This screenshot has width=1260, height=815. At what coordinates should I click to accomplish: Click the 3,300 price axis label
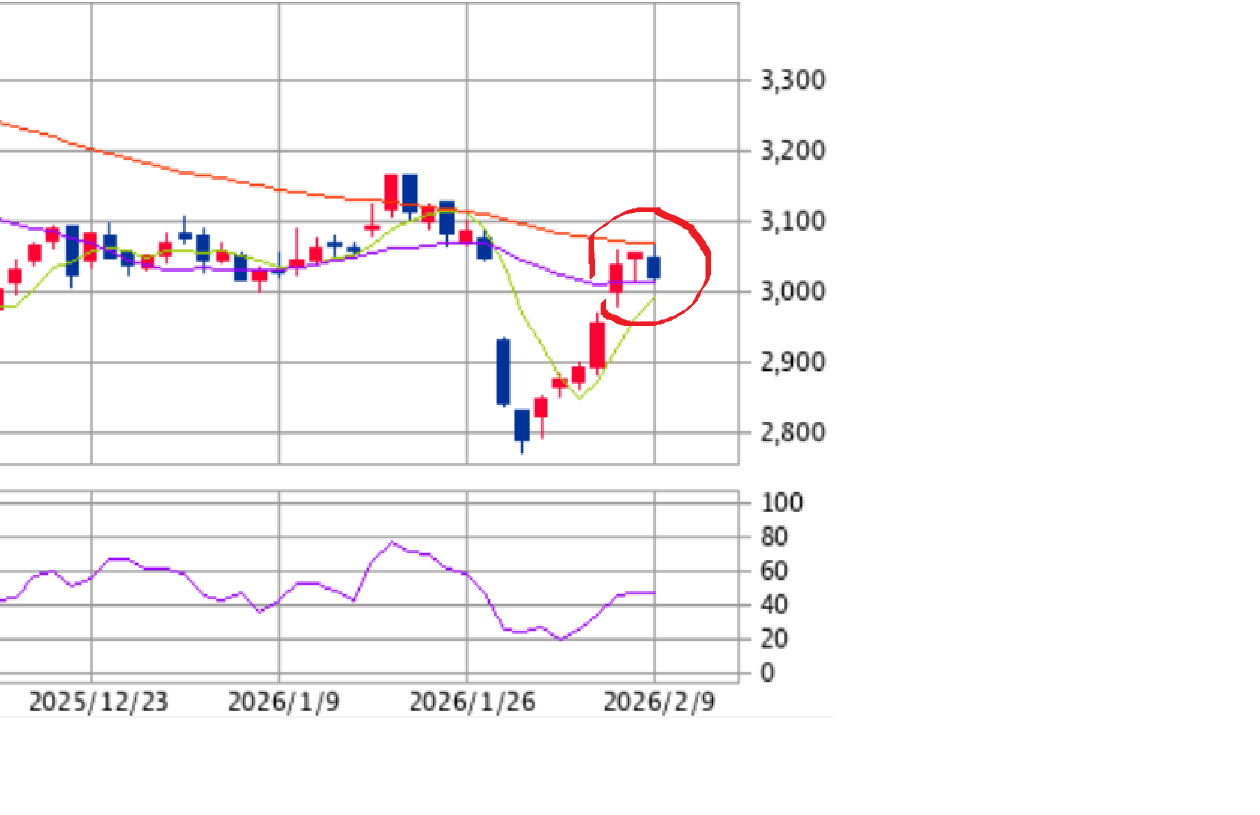792,80
